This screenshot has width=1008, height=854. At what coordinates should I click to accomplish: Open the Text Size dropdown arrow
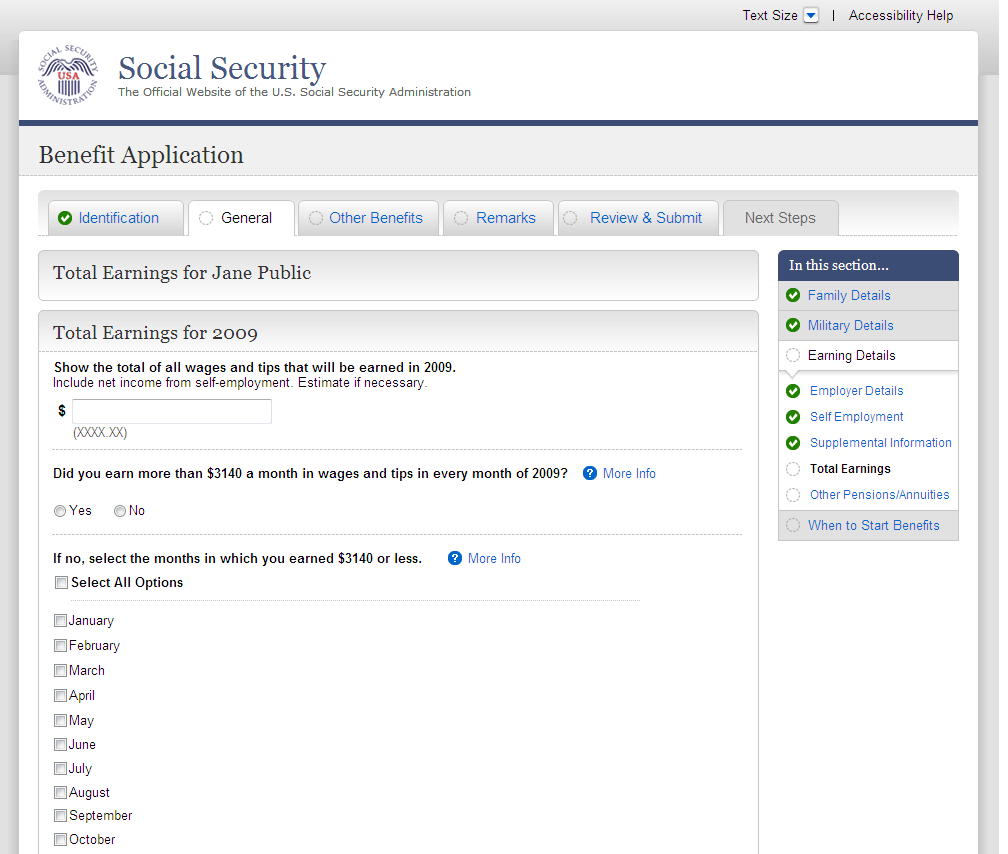[810, 15]
